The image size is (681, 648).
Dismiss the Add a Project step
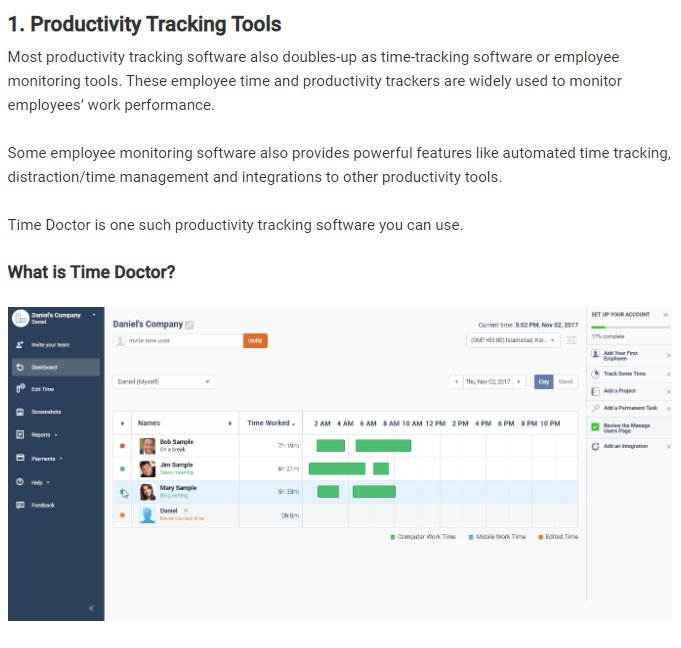[668, 391]
